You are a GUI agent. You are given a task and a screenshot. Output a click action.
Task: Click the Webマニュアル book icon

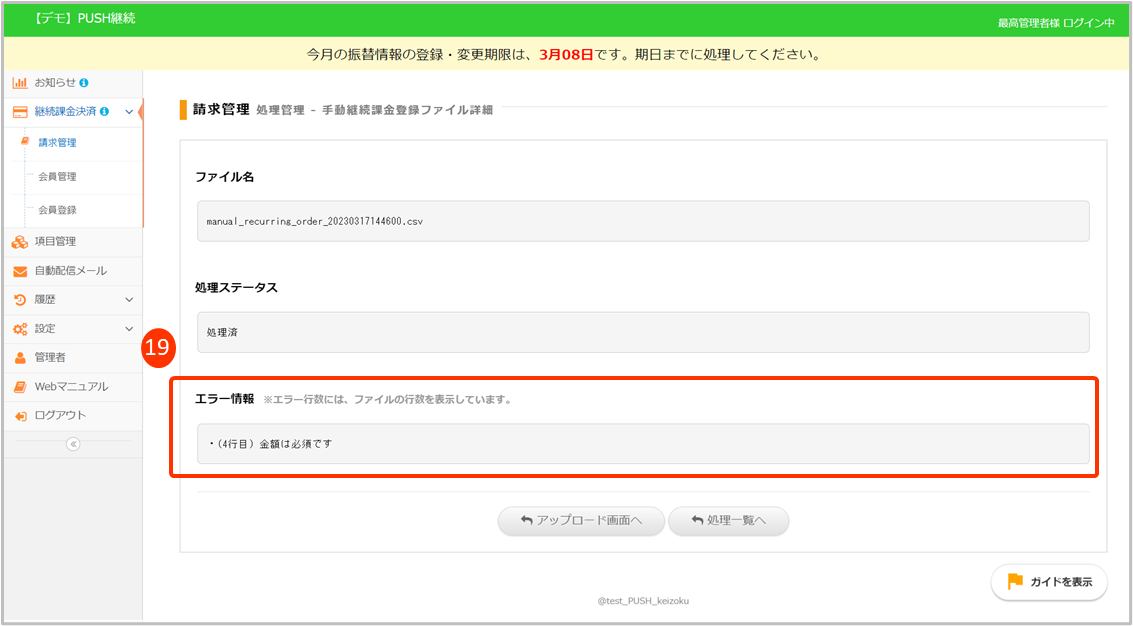[x=20, y=386]
